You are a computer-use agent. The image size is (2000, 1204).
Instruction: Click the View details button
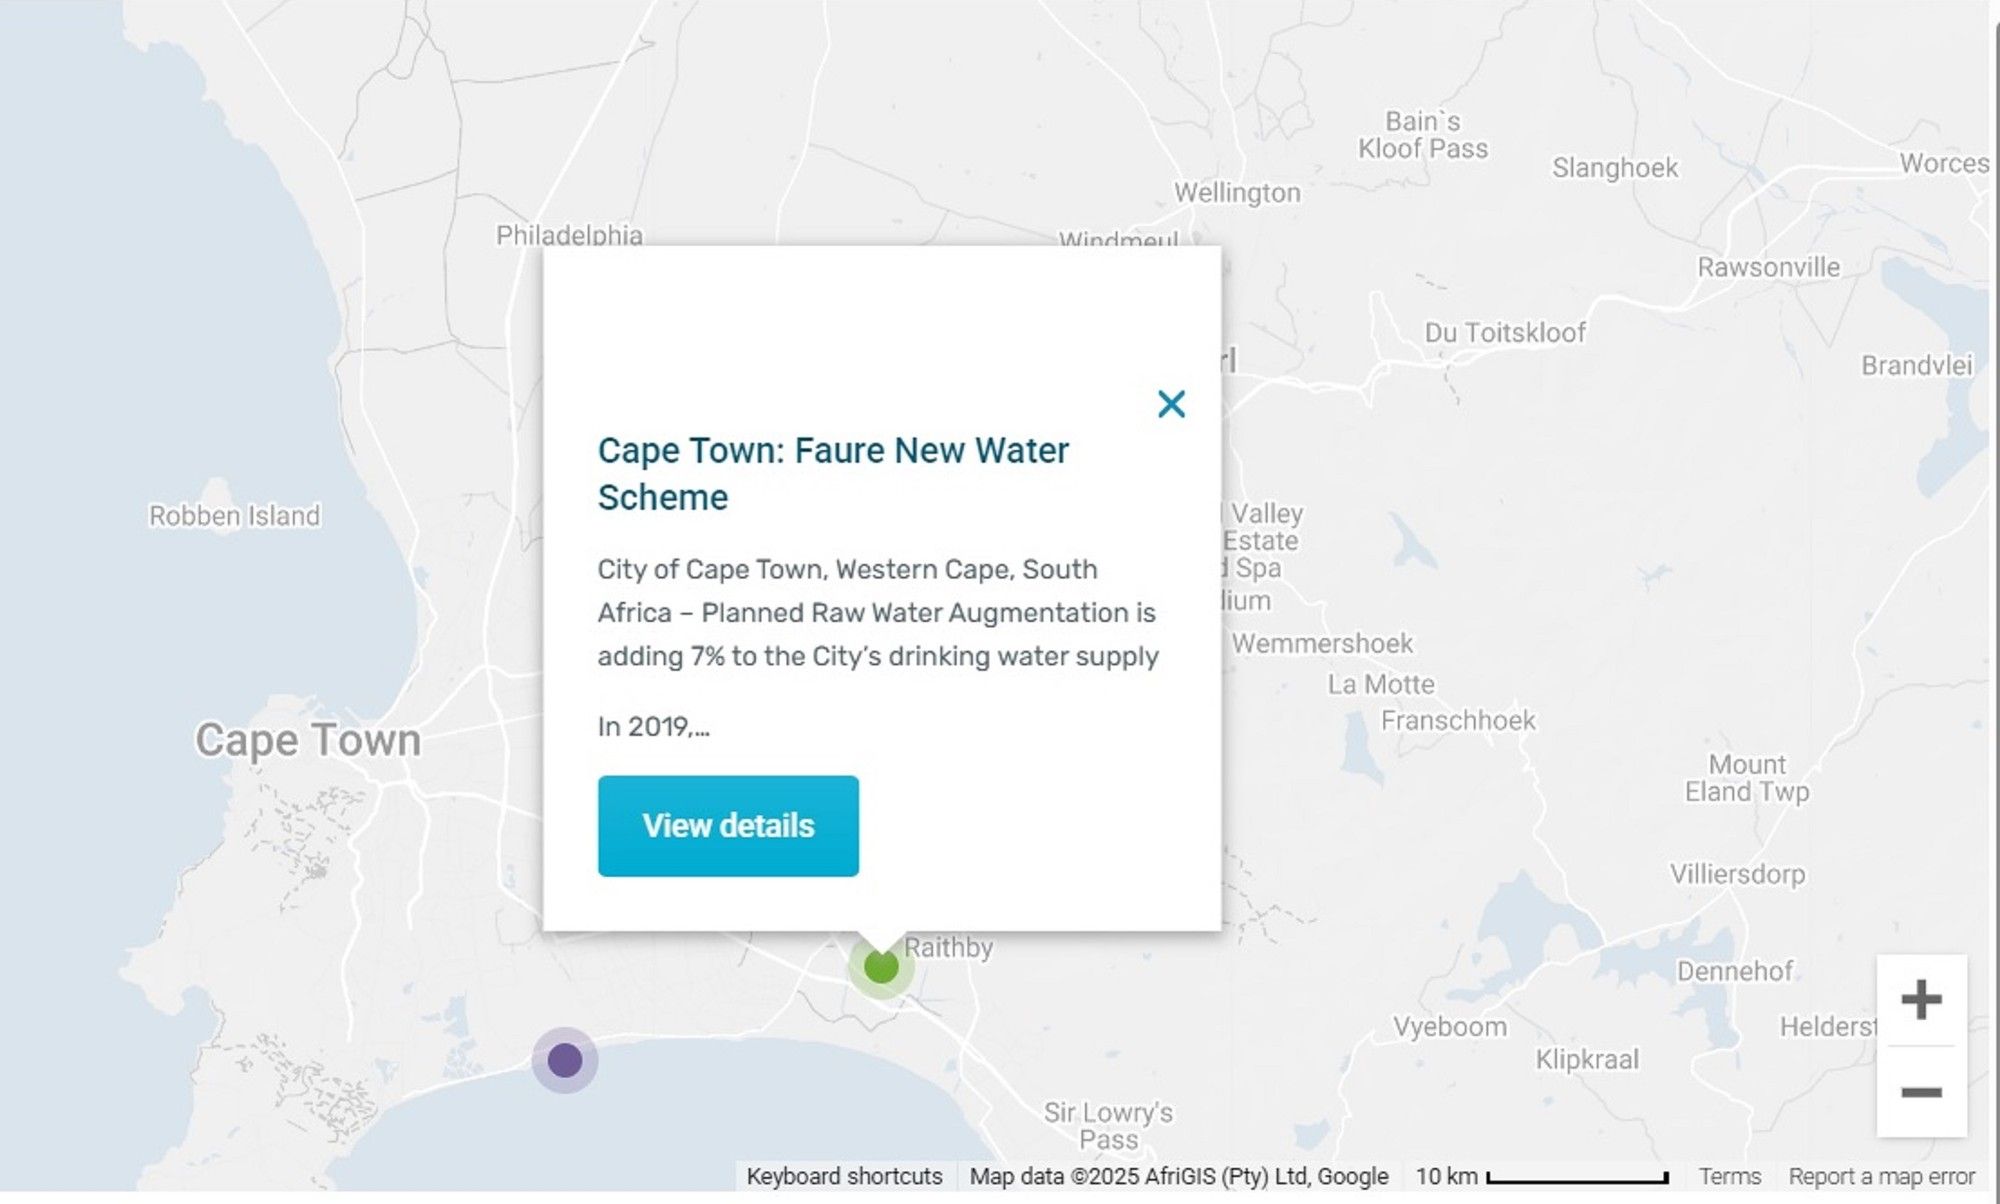pos(728,825)
